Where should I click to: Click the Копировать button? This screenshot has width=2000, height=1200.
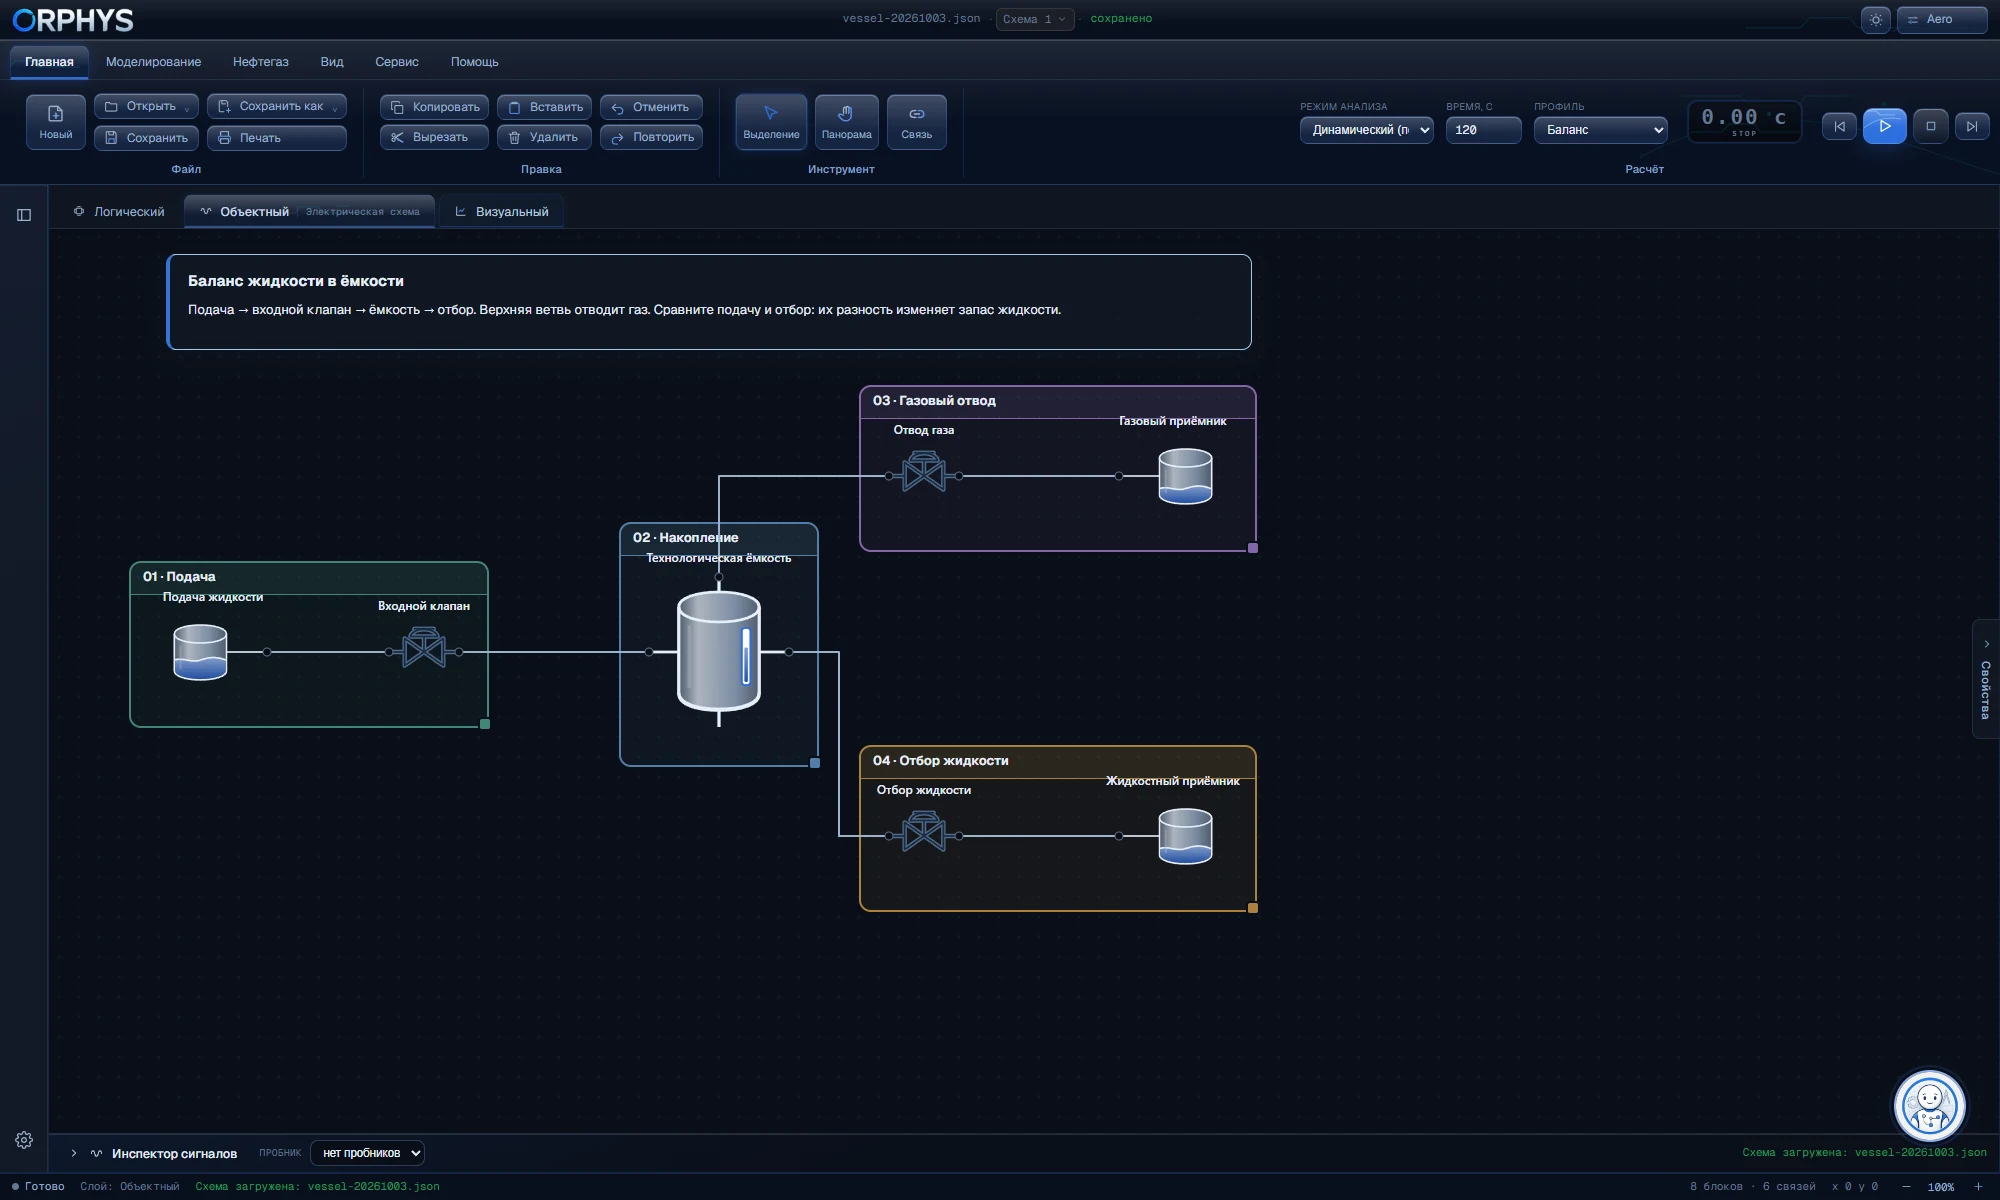(434, 107)
